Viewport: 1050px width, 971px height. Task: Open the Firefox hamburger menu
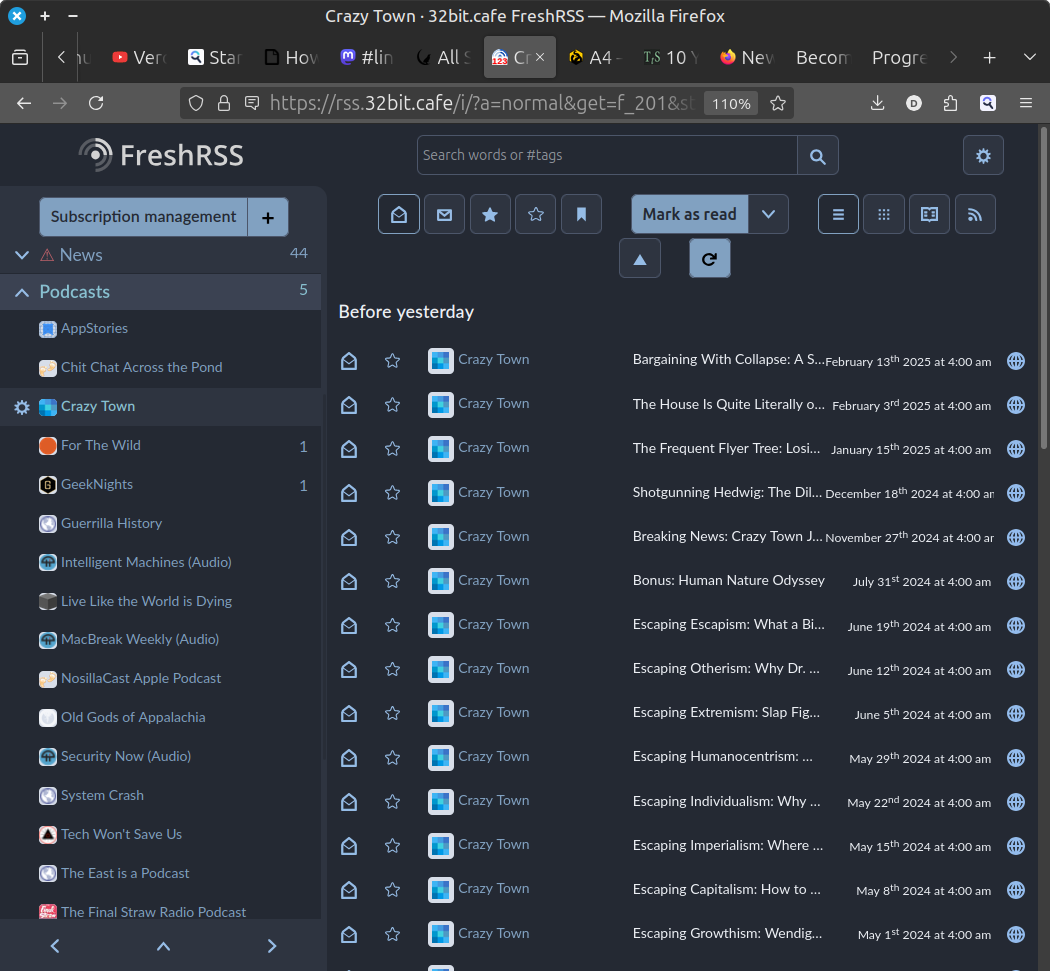(x=1026, y=103)
